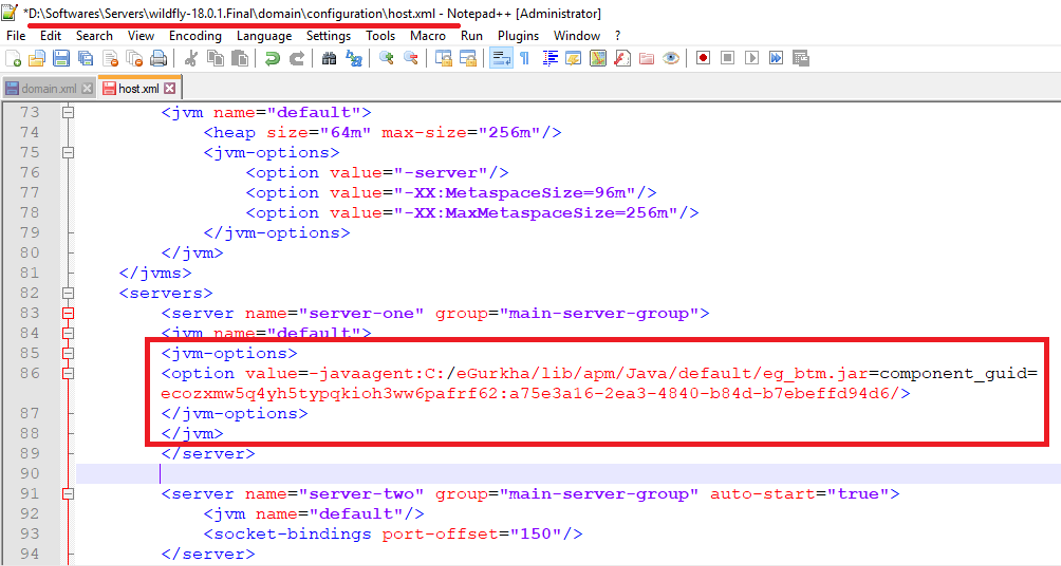Screen dimensions: 1061x566
Task: Toggle the indent guide display
Action: (549, 58)
